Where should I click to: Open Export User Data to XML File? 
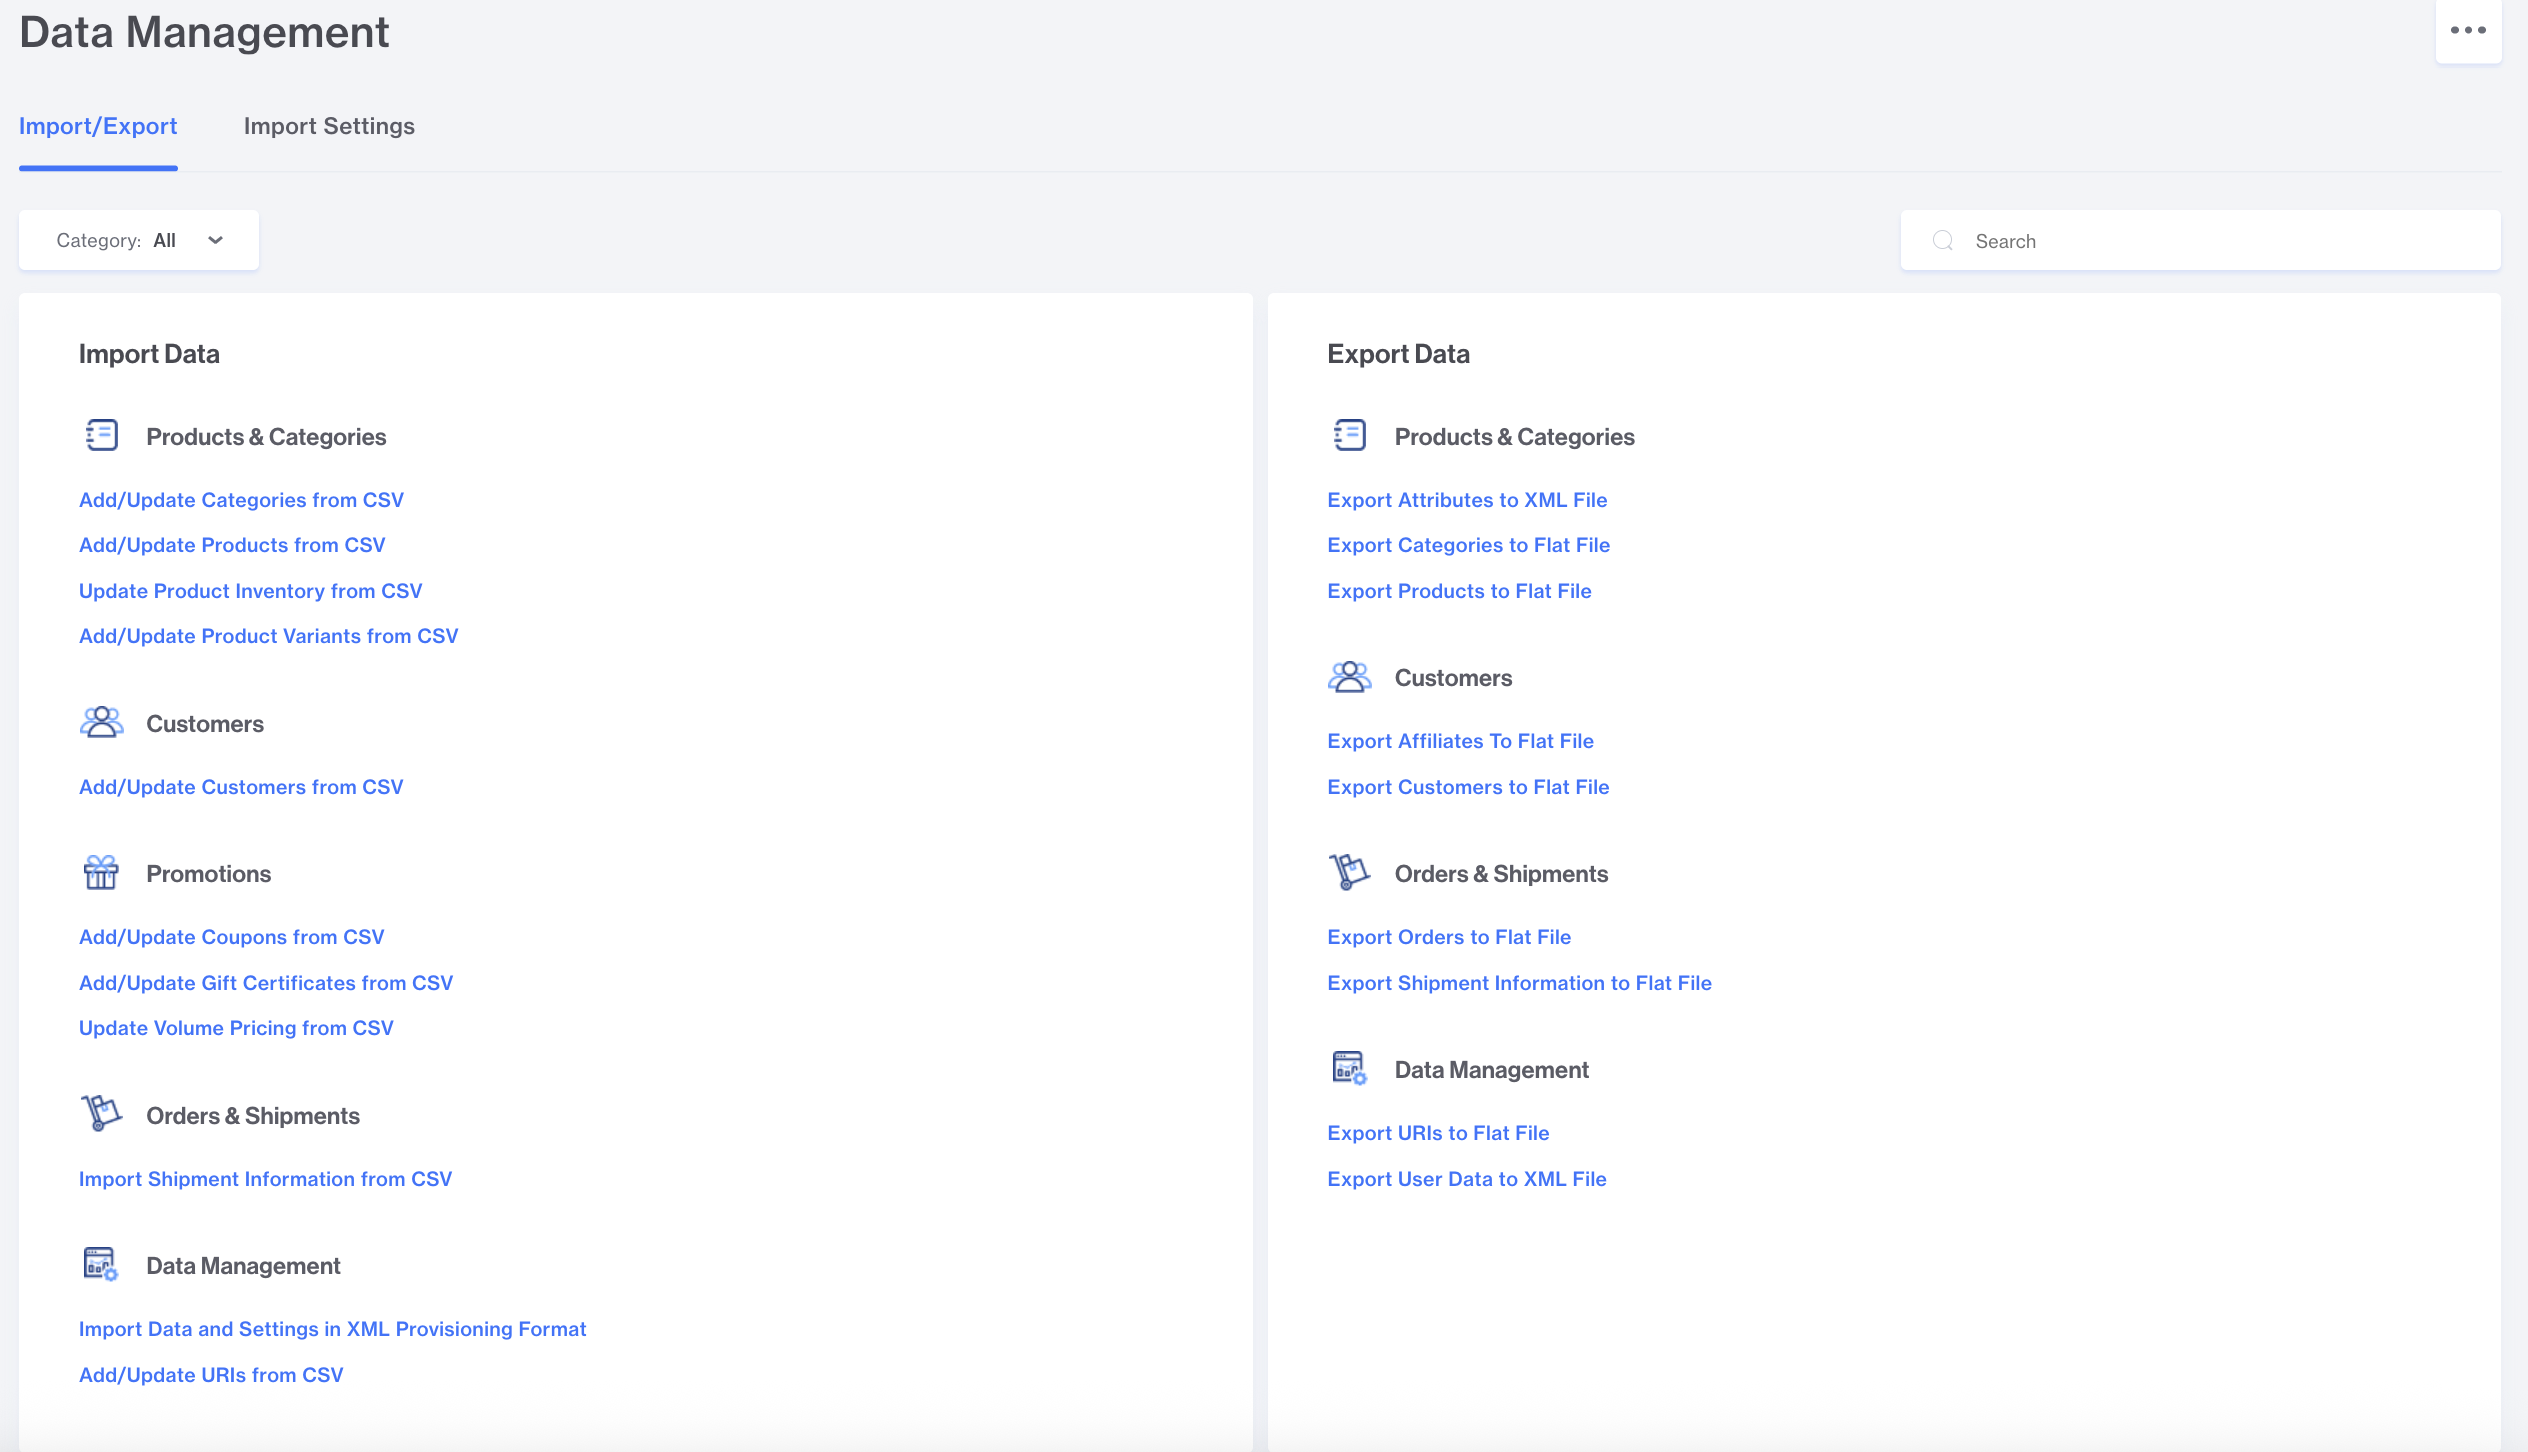(1467, 1179)
